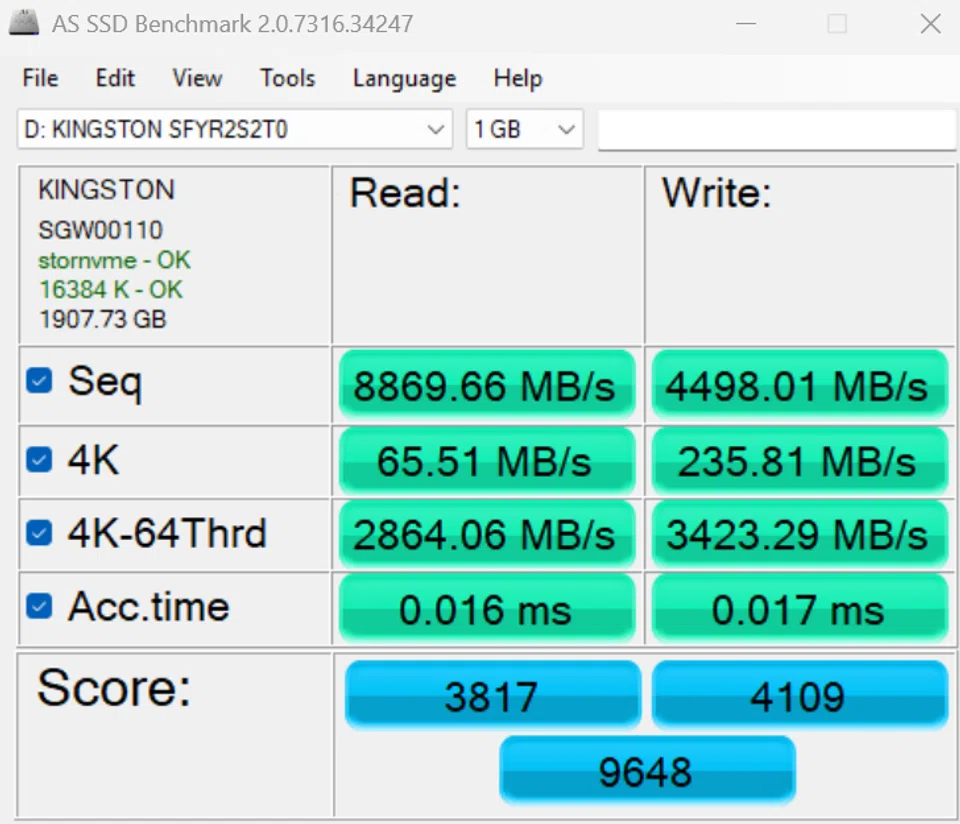Click the empty progress field beside 1 GB
Image resolution: width=960 pixels, height=824 pixels.
pos(776,130)
